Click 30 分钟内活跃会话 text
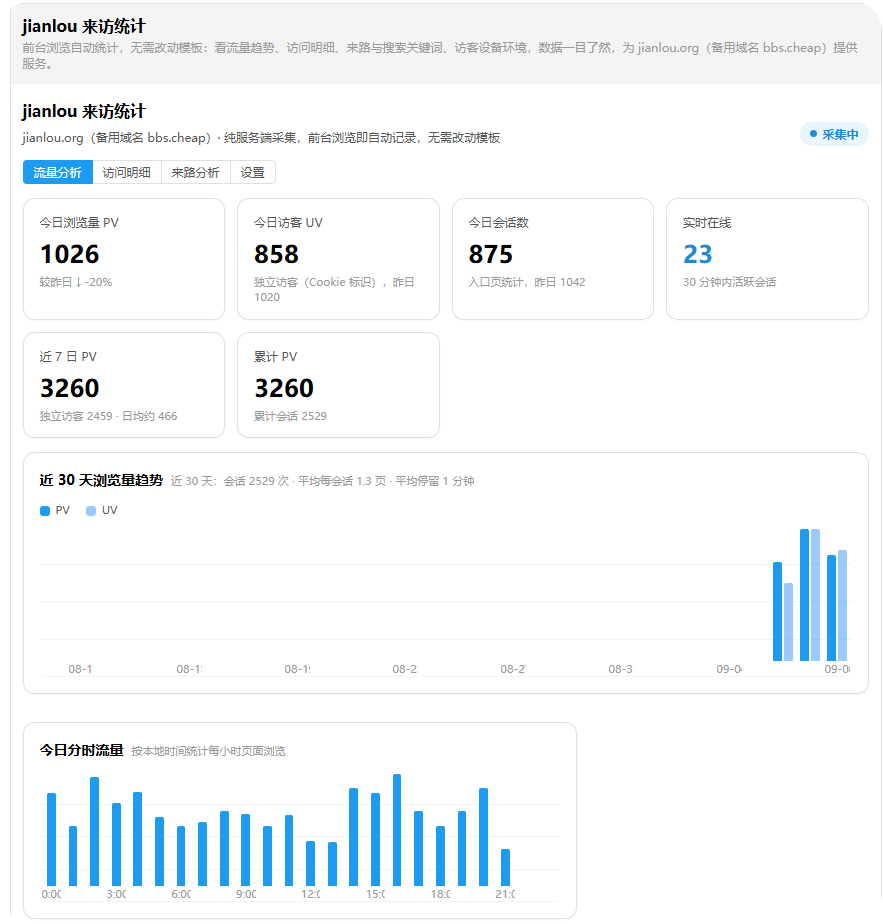 coord(730,282)
